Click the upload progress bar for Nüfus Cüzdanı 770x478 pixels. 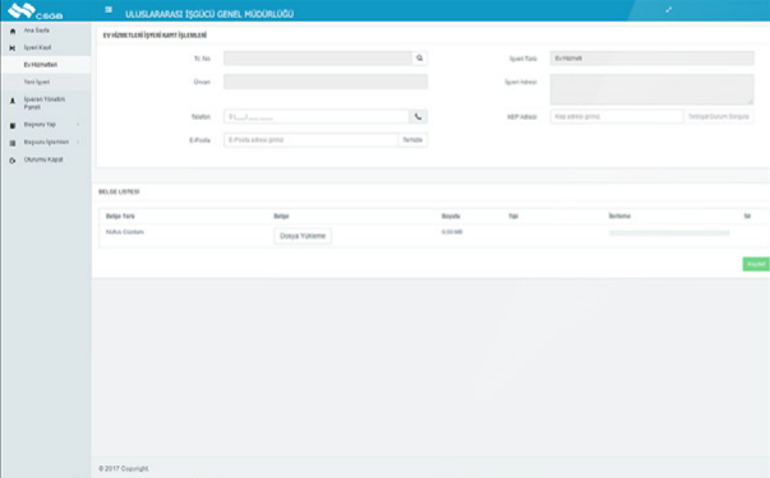click(x=669, y=233)
